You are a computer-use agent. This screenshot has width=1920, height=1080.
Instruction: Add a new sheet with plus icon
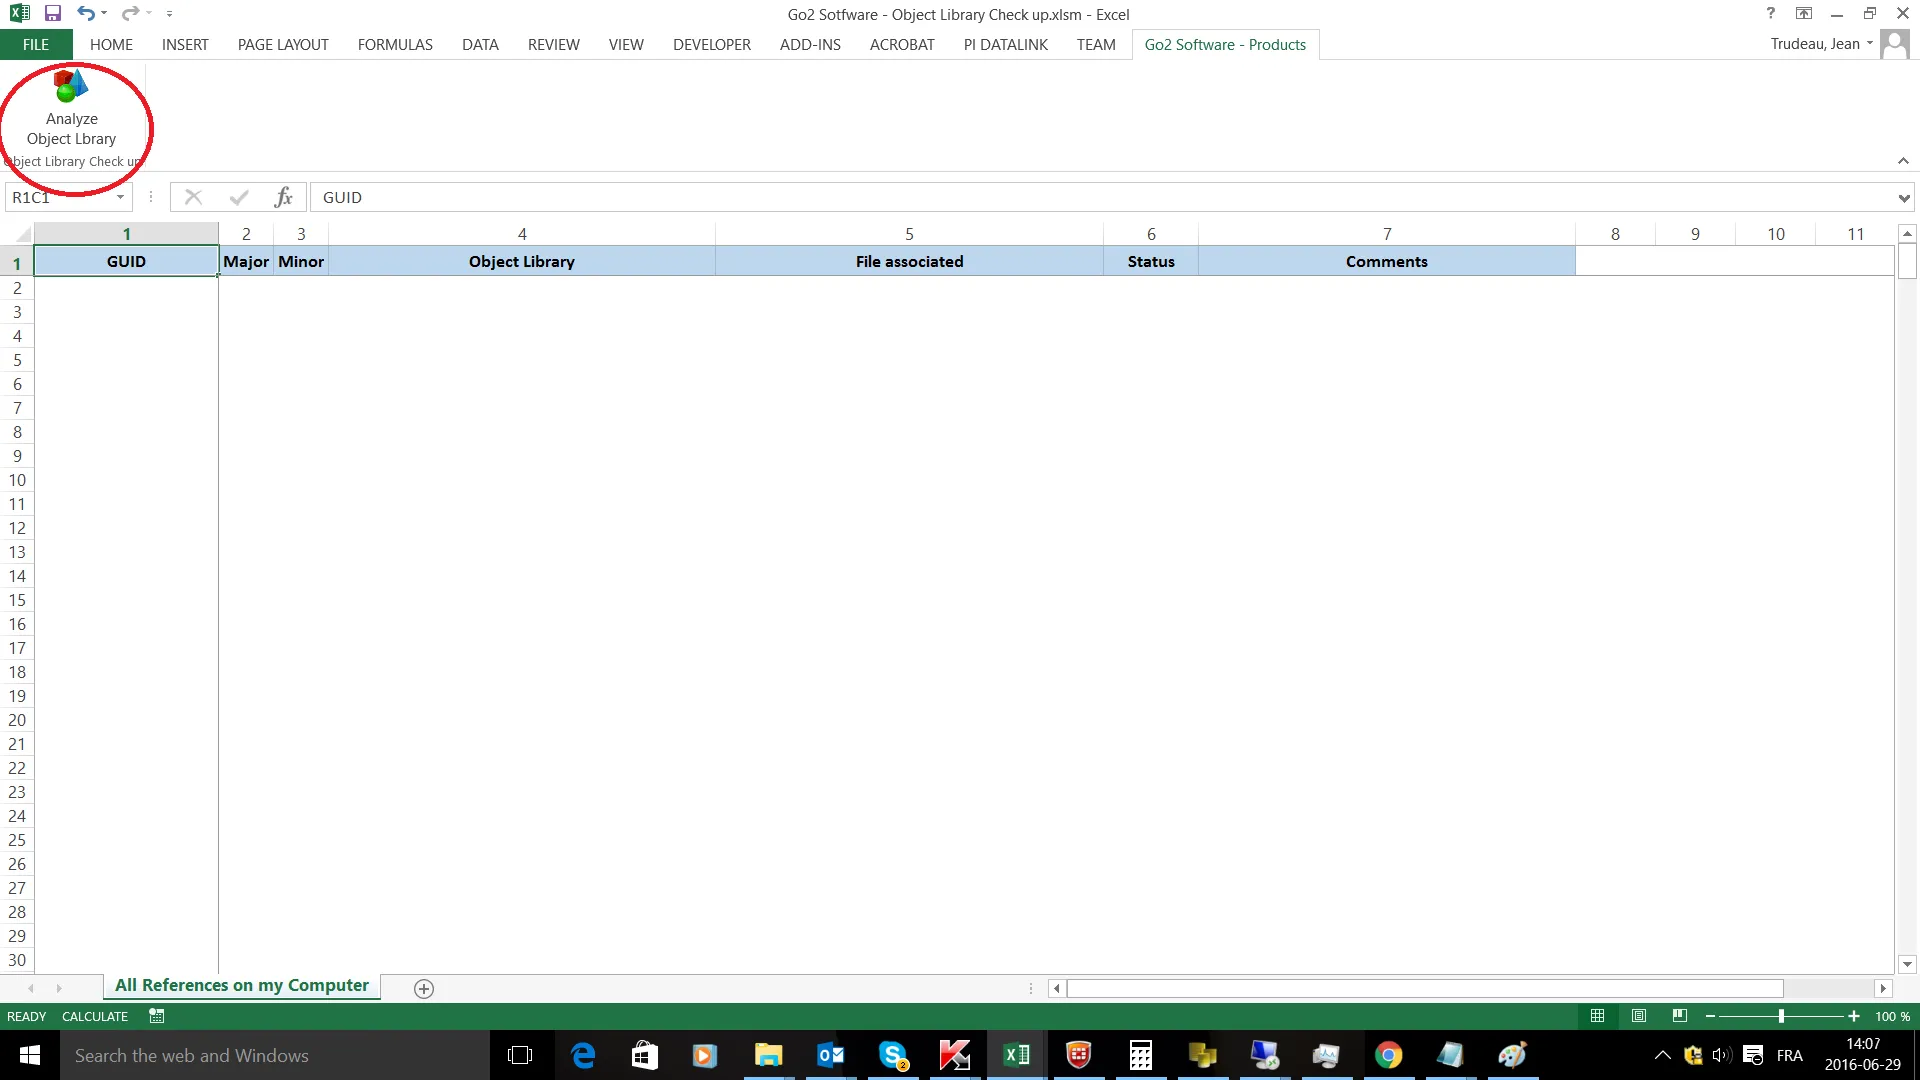(424, 988)
